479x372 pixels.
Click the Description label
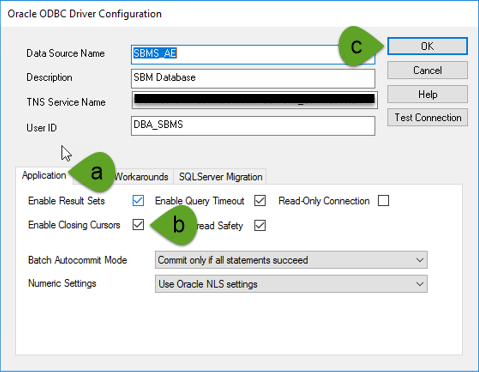(49, 77)
